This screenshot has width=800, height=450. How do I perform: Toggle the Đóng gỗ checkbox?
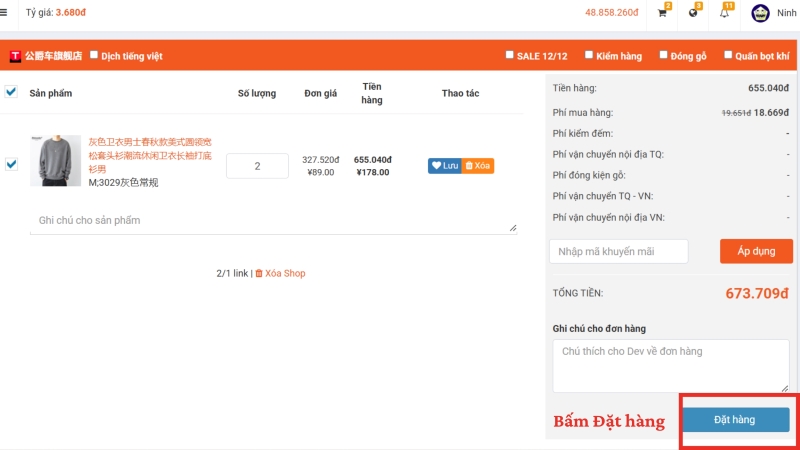(x=664, y=55)
